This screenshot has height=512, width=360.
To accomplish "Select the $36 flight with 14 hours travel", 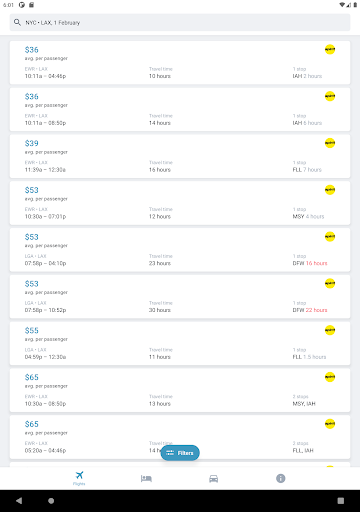I will tap(180, 109).
